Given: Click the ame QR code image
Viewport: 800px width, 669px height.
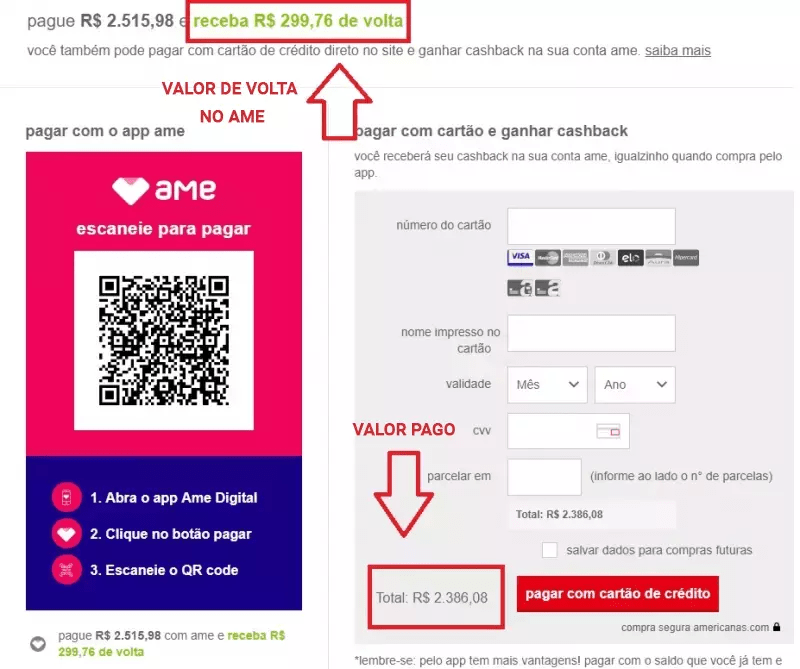Looking at the screenshot, I should (x=164, y=340).
